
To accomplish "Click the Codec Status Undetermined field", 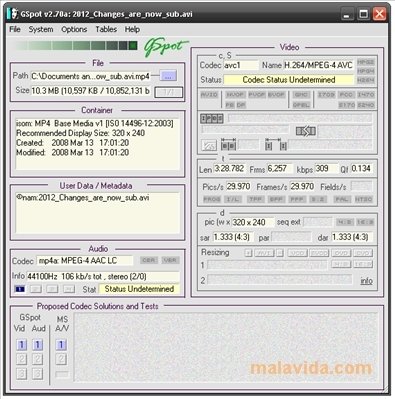I will [289, 80].
